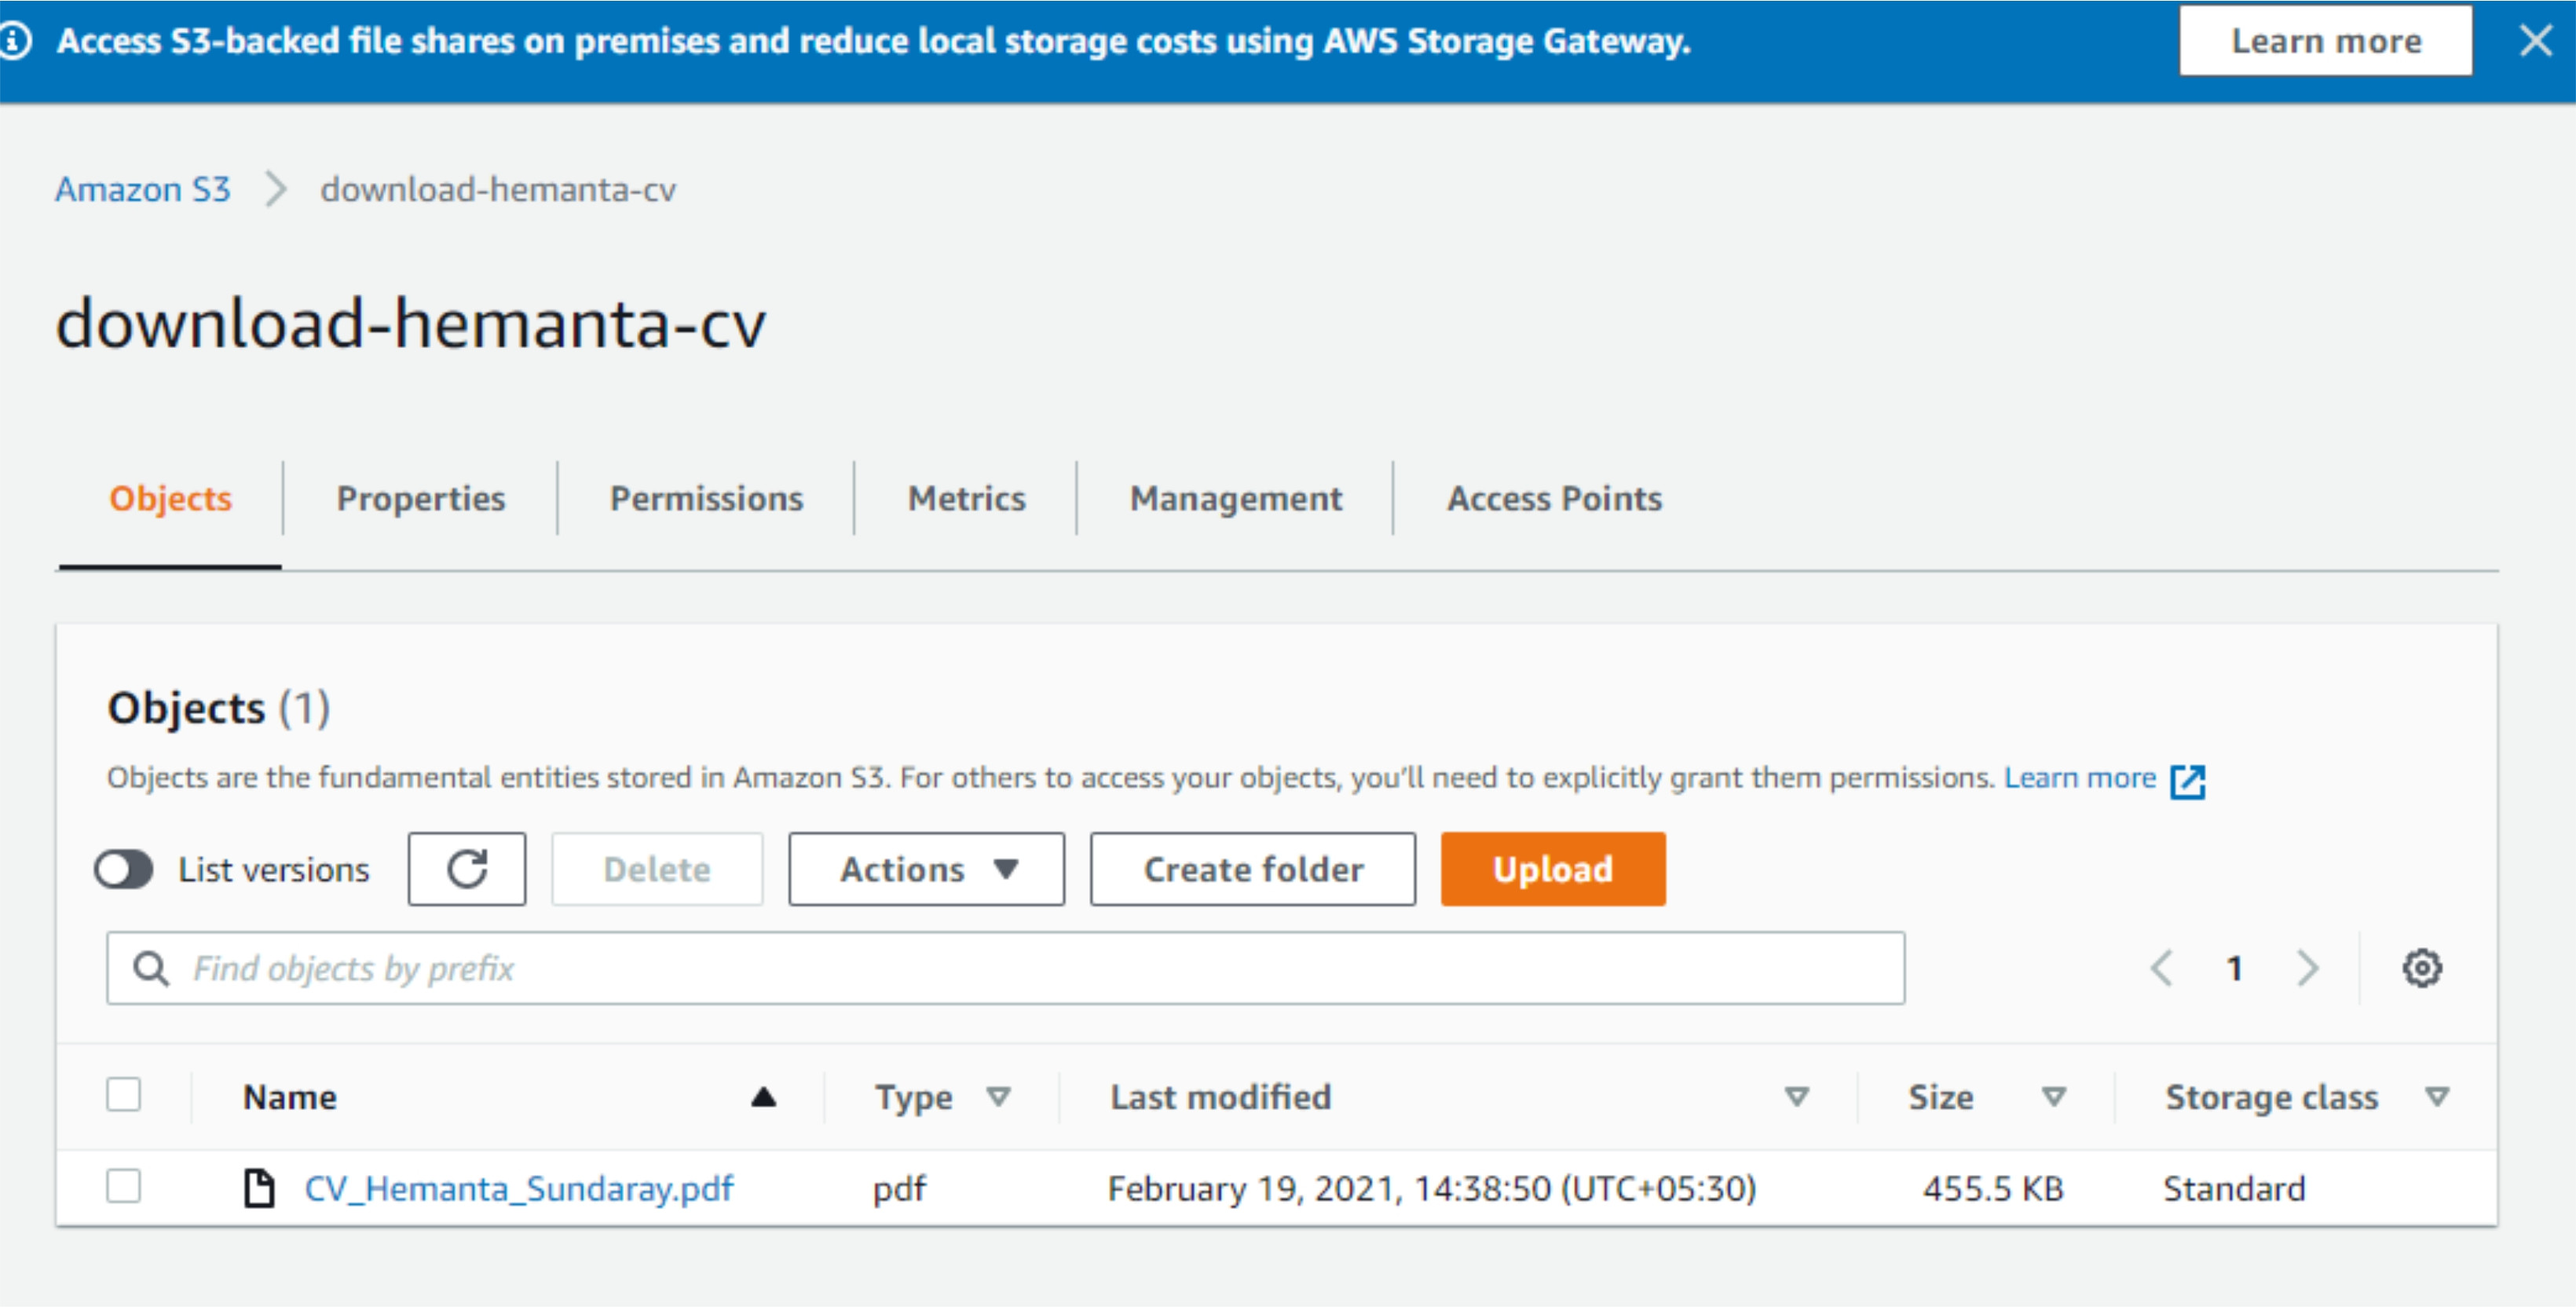Click the orange Upload button

click(x=1552, y=869)
